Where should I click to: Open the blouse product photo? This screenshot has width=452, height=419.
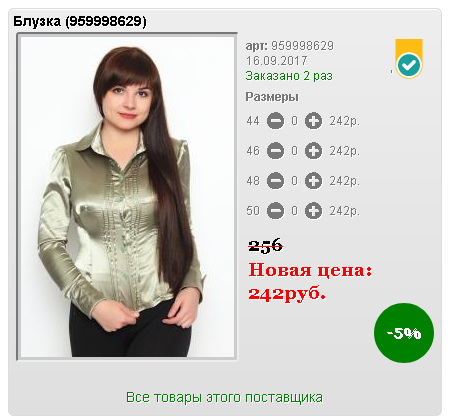[x=127, y=197]
